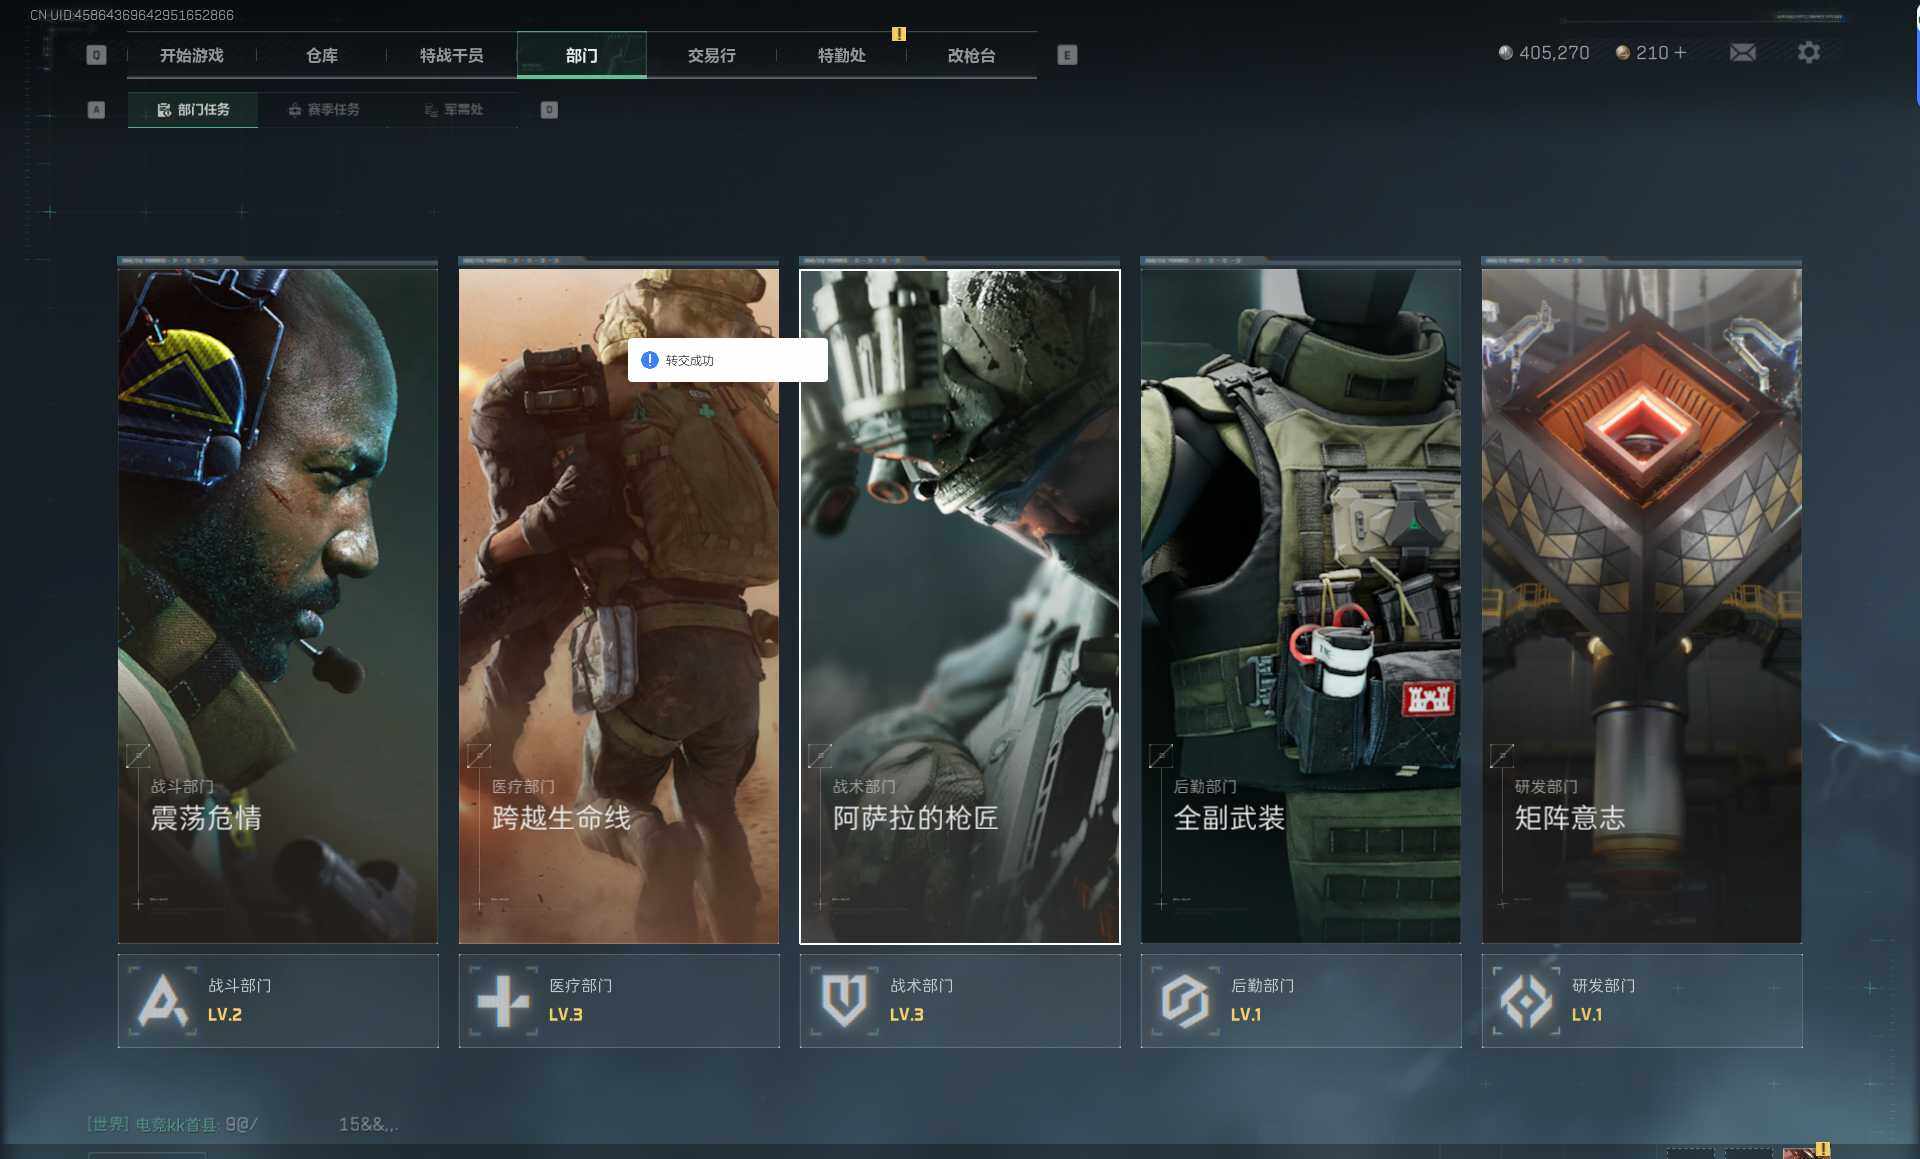Click the 研发部门 diamond emblem icon
The width and height of the screenshot is (1920, 1159).
point(1526,1000)
